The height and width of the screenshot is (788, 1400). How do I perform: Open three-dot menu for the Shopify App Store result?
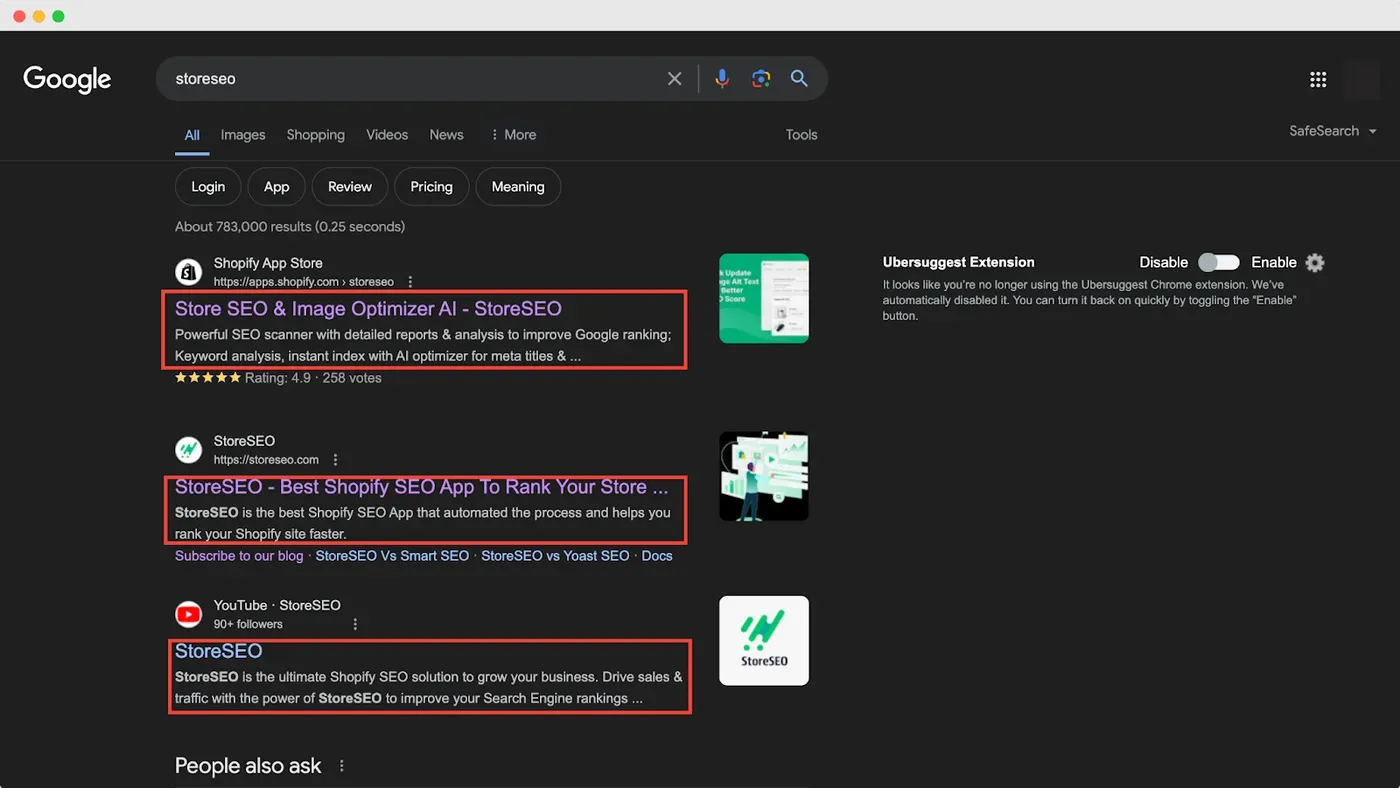[x=410, y=282]
